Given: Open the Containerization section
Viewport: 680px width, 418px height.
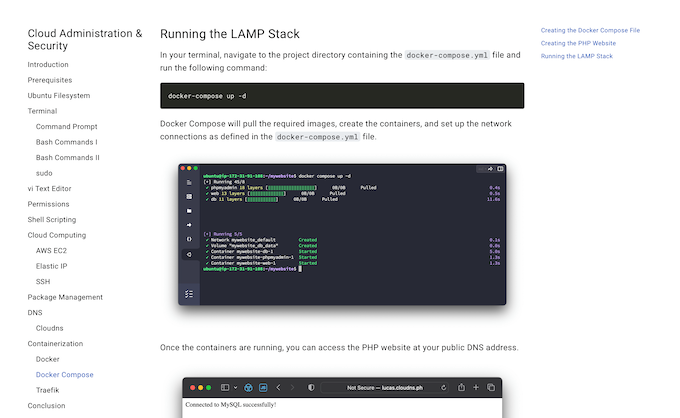Looking at the screenshot, I should point(55,344).
